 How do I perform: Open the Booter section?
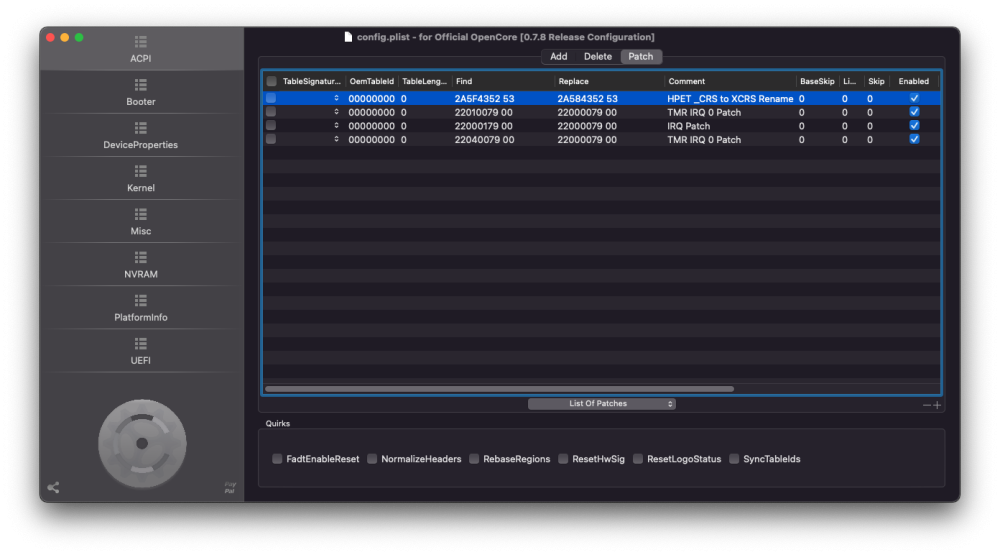pos(141,92)
